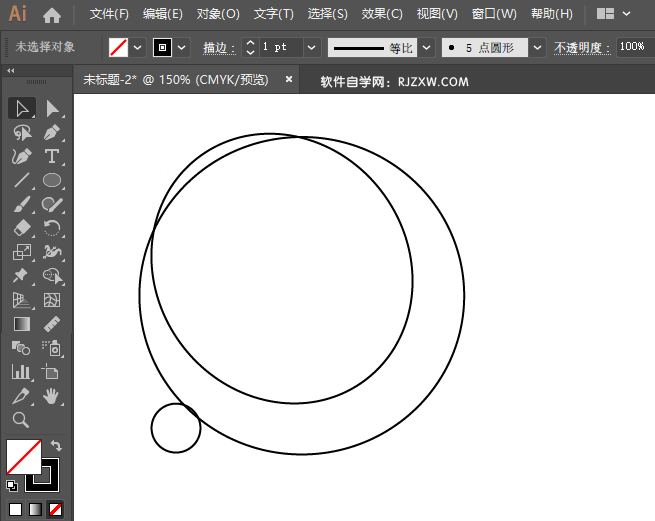Viewport: 655px width, 521px height.
Task: Open the 编辑(E) menu
Action: pos(162,14)
